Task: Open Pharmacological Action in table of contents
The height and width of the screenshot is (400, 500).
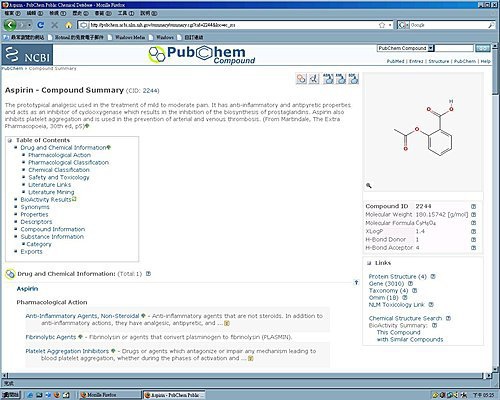Action: 59,155
